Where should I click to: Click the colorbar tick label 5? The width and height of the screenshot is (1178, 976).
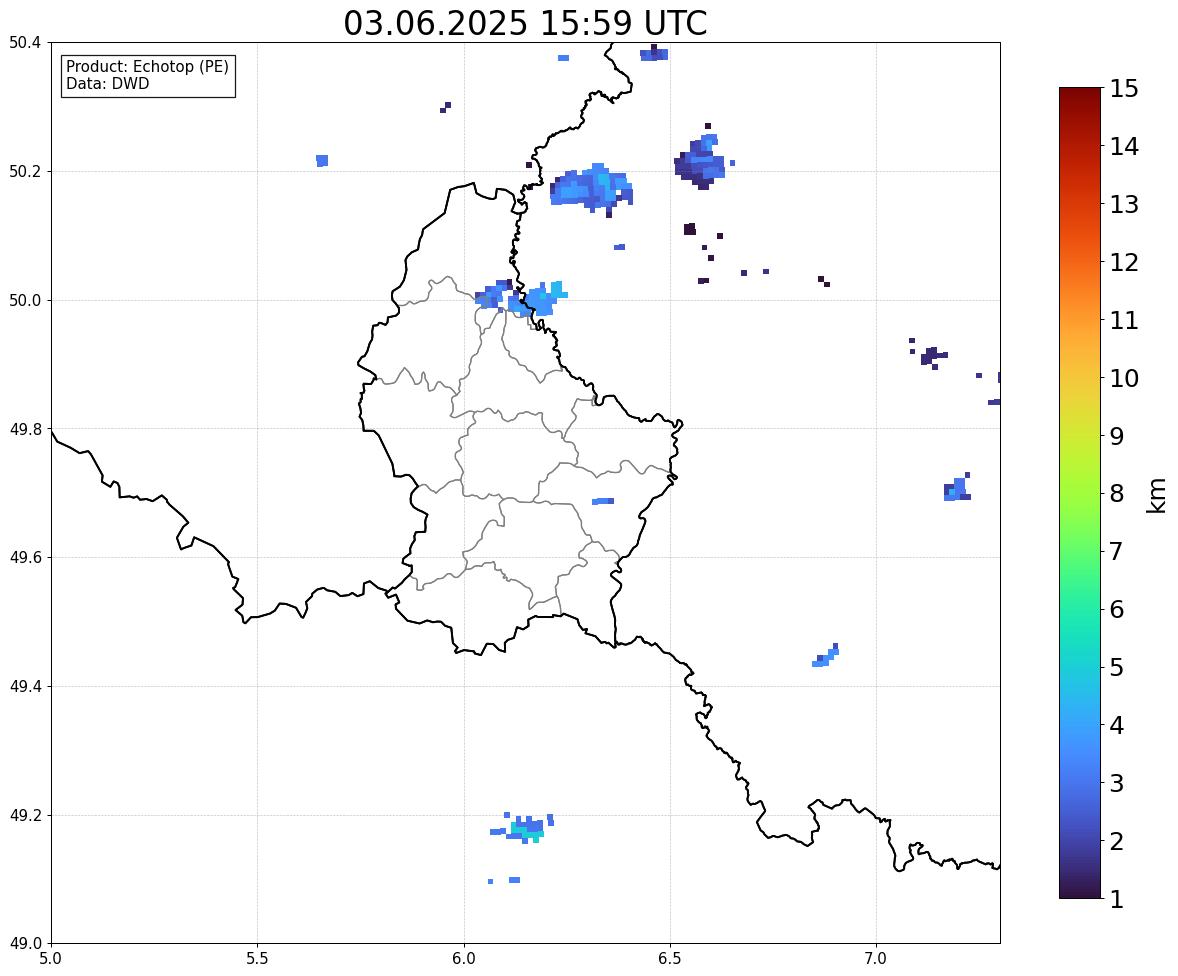point(1116,667)
